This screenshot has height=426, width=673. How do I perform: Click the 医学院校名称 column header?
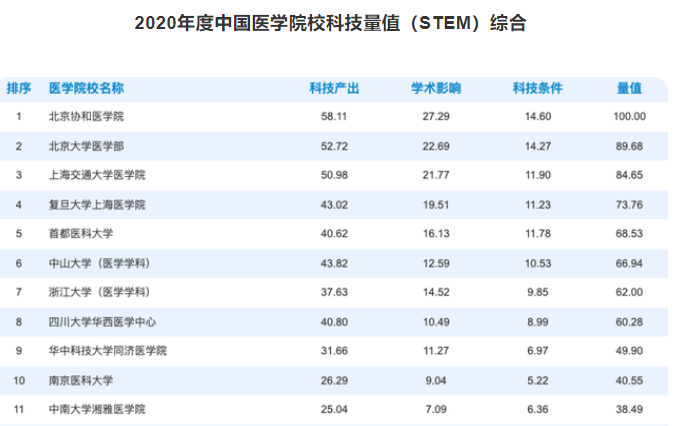(x=86, y=88)
